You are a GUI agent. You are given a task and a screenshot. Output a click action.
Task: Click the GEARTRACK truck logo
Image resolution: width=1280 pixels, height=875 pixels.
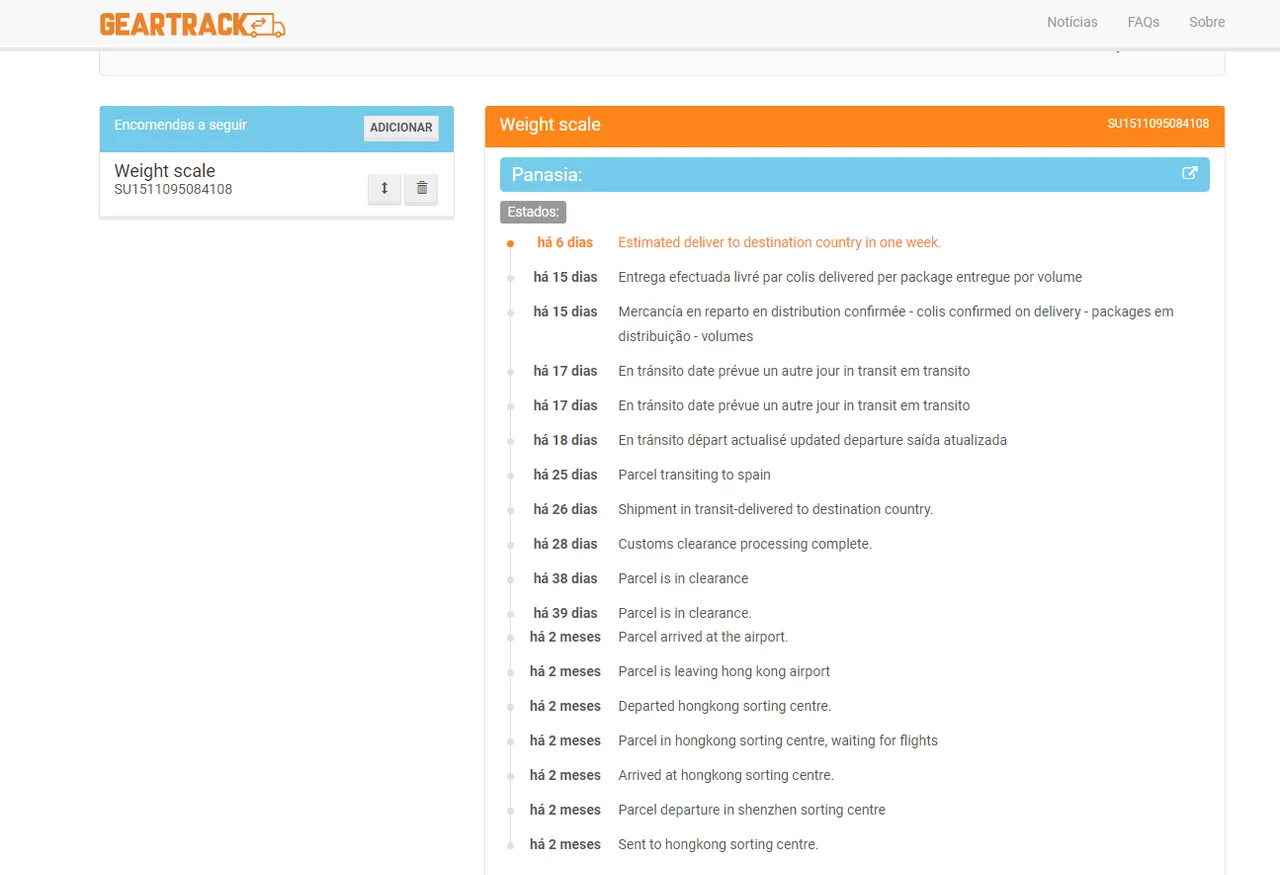(x=193, y=24)
